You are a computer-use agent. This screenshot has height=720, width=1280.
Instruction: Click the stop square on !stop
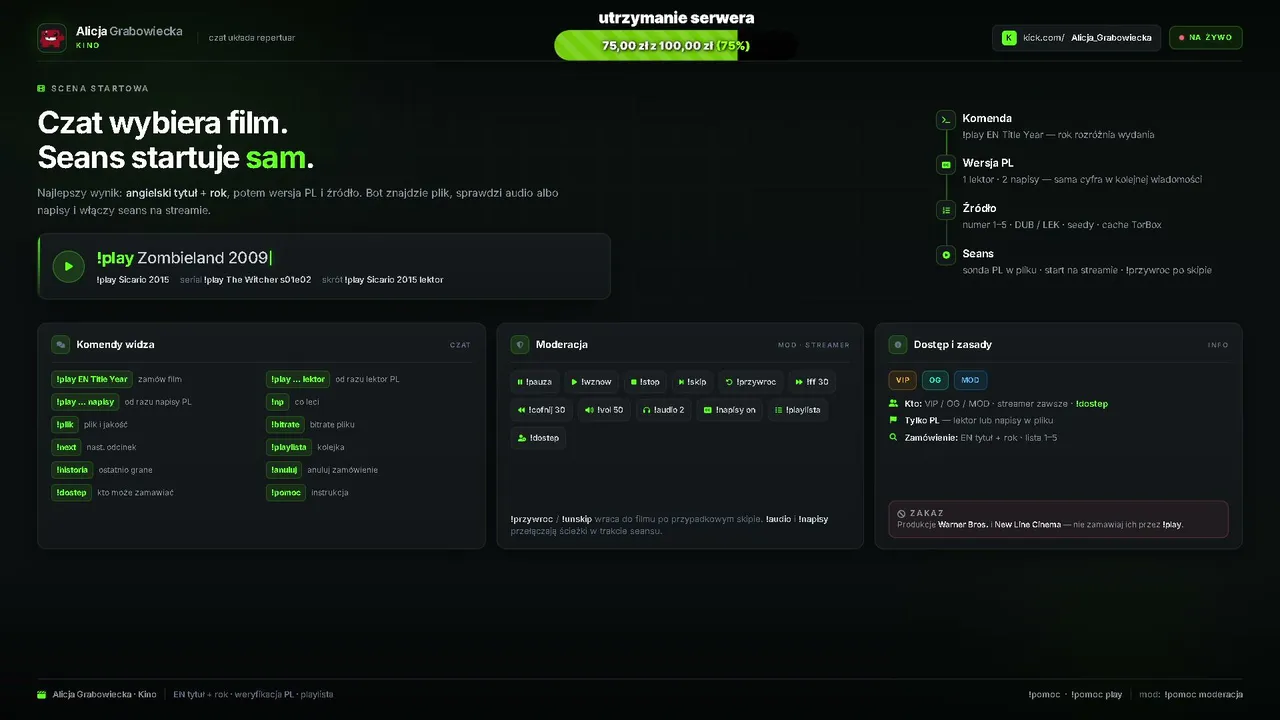[633, 382]
